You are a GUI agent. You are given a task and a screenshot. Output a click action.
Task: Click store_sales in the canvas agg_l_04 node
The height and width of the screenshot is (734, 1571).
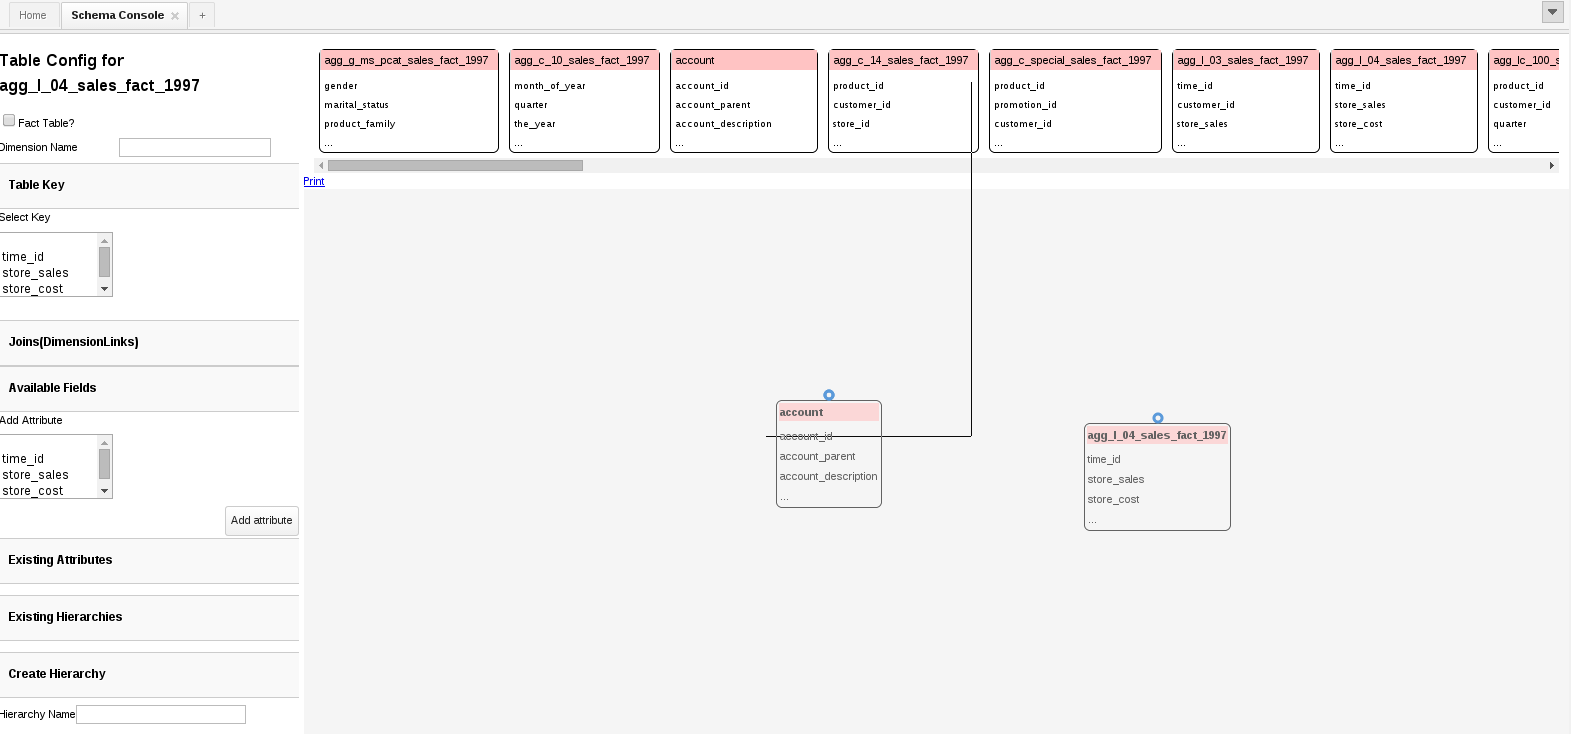[1116, 479]
